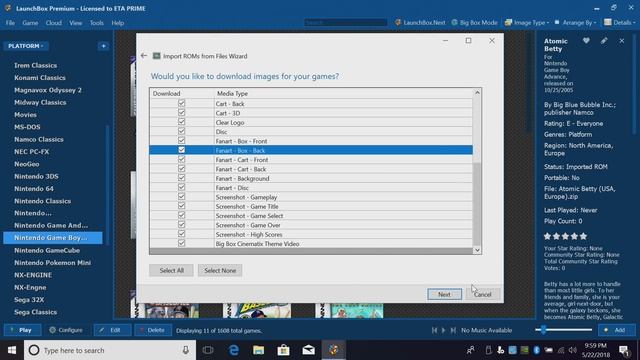Toggle the Fanart - Background checkbox
640x360 pixels.
click(x=182, y=178)
